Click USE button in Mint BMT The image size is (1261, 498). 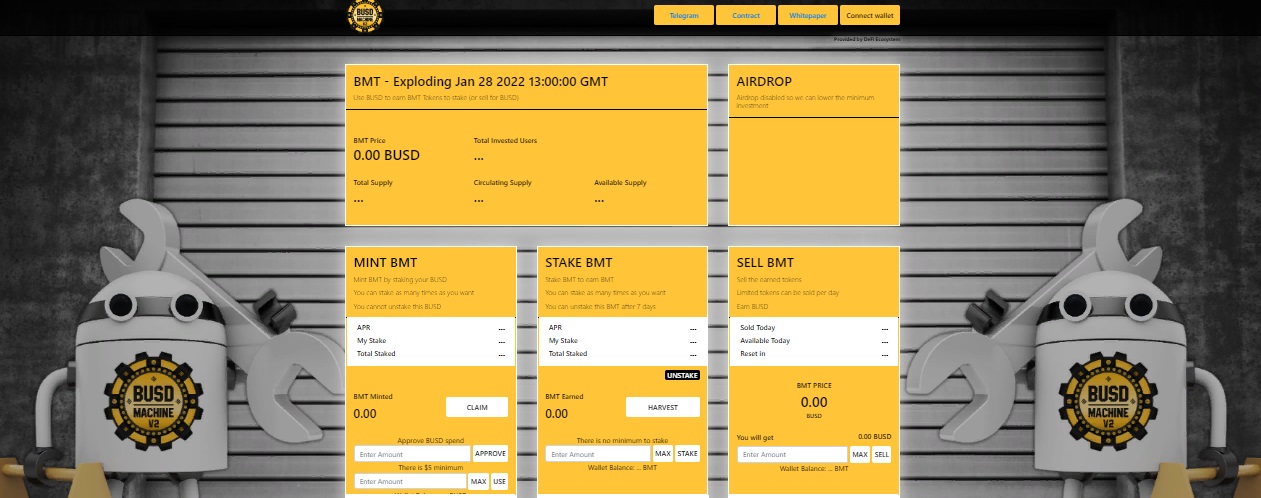click(x=499, y=481)
